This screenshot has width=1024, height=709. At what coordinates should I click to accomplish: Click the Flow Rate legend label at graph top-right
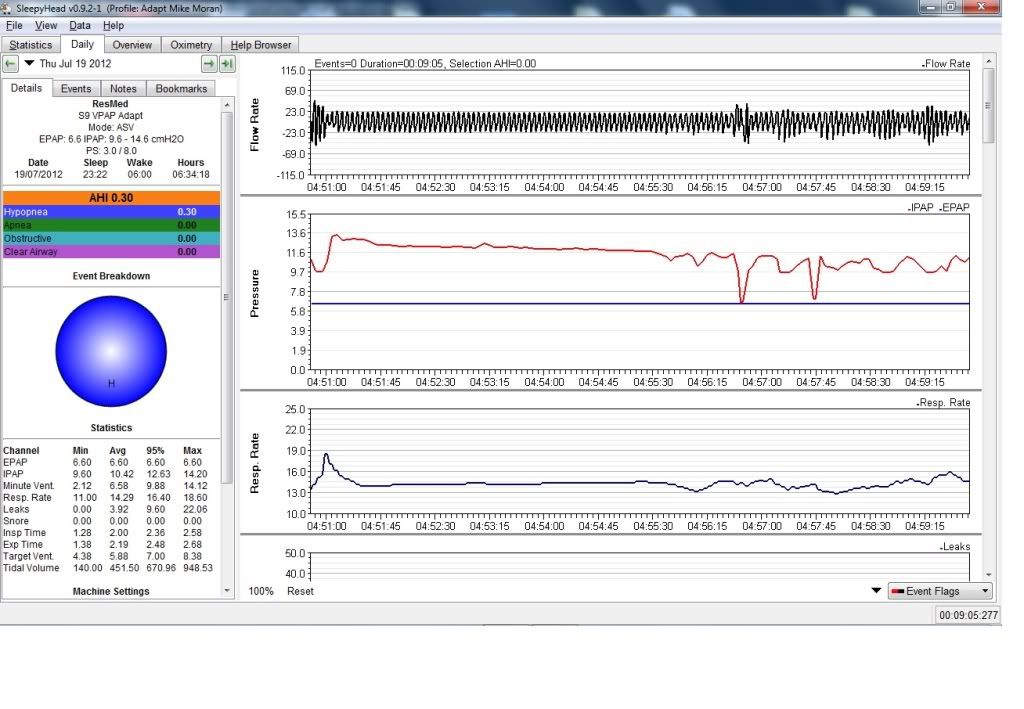pos(947,63)
